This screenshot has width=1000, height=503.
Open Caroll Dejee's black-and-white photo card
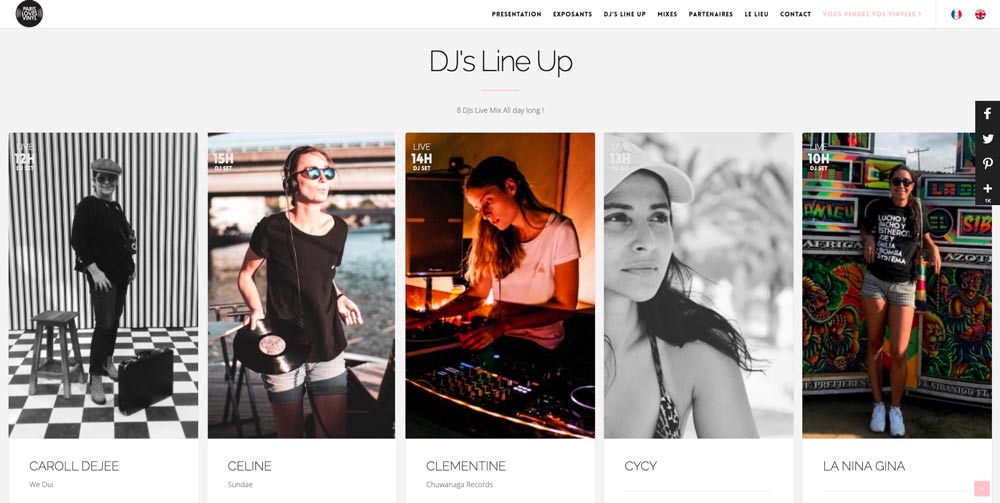(x=103, y=285)
